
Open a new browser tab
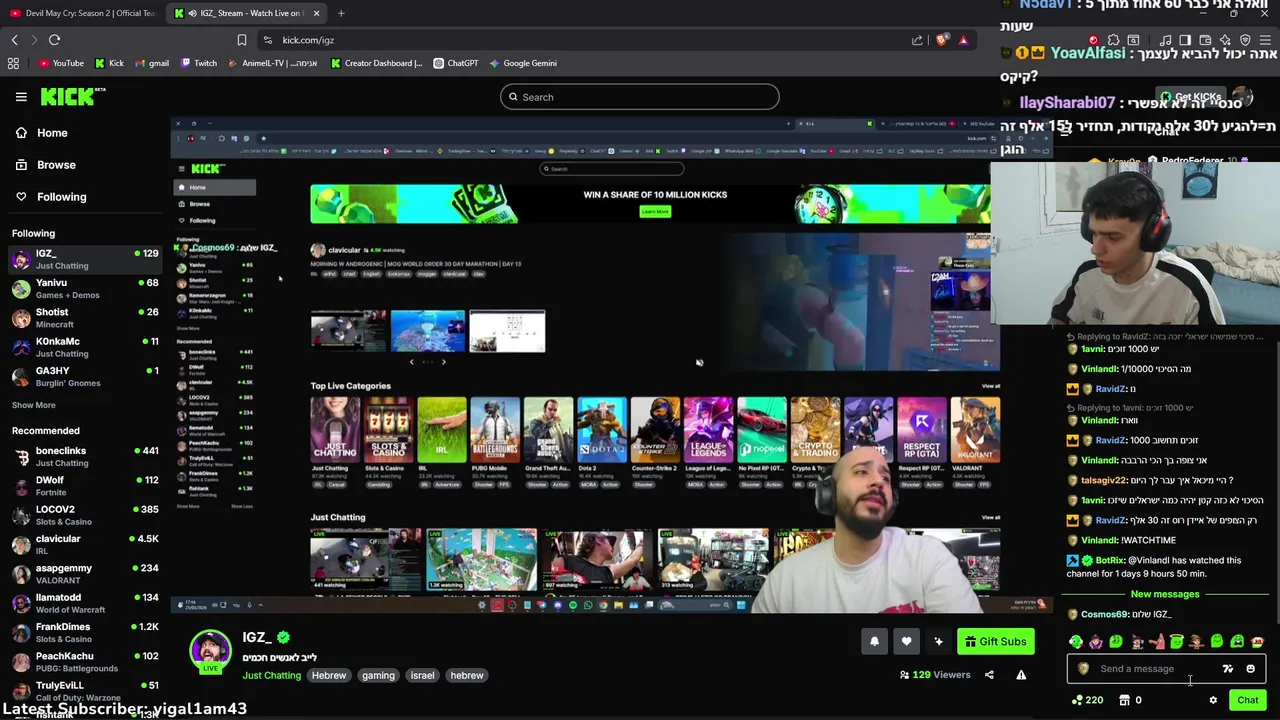coord(341,13)
